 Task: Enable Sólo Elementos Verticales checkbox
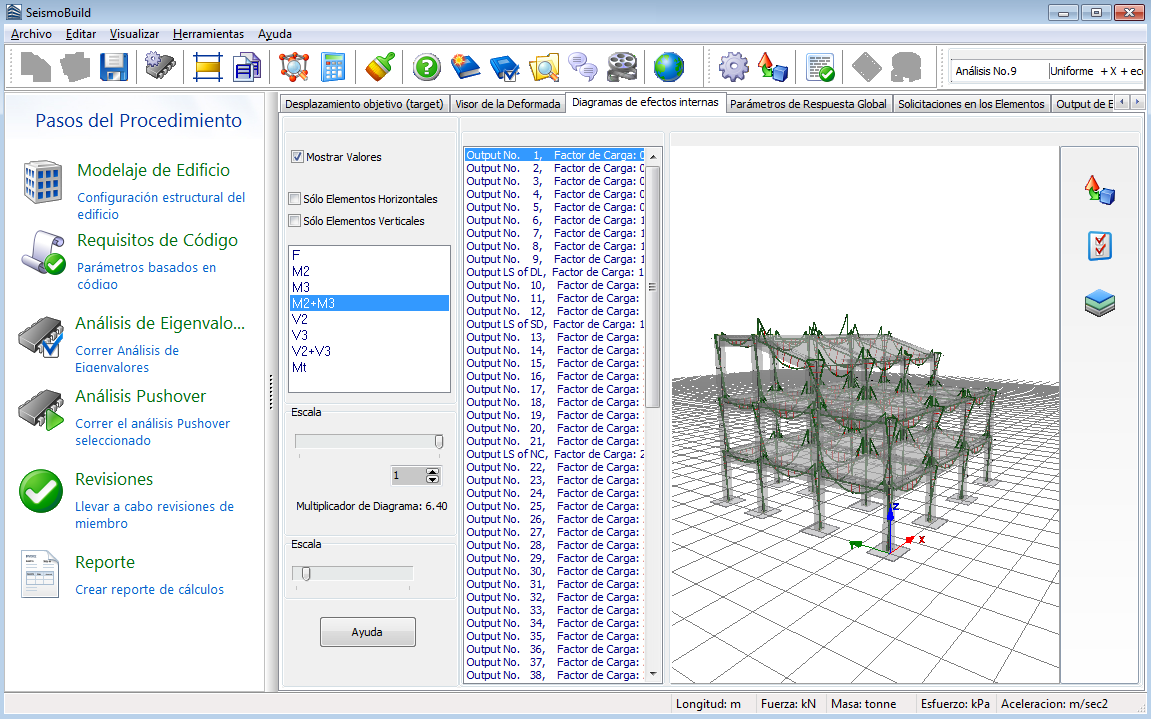[x=295, y=221]
